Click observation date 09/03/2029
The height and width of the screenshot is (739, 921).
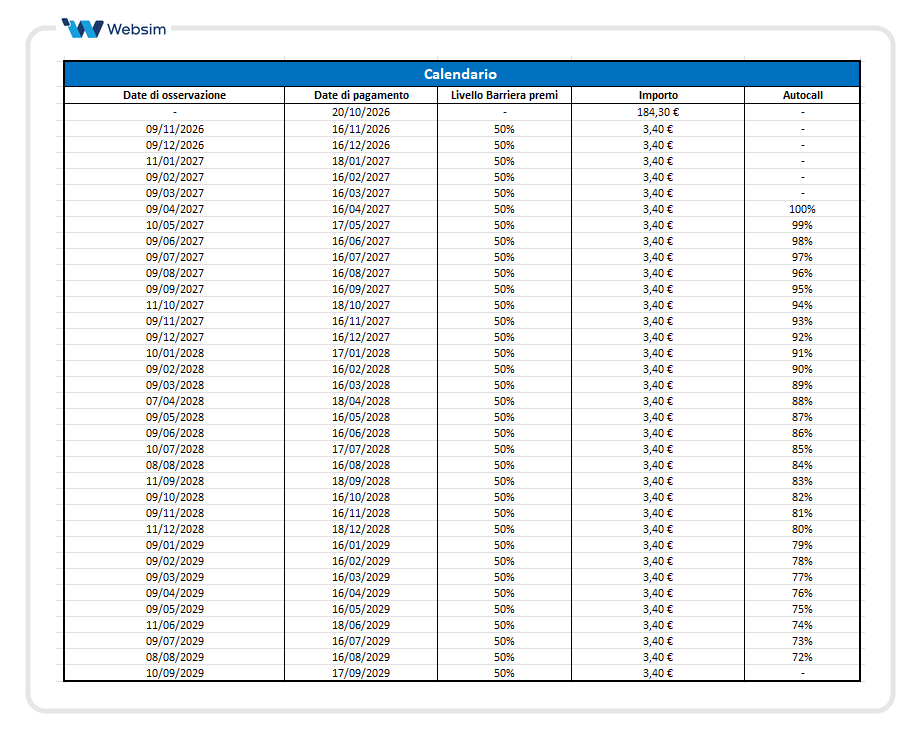pos(174,577)
